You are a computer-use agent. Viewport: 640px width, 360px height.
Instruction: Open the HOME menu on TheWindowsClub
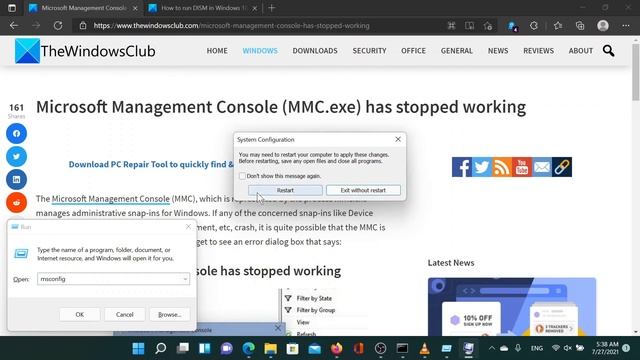(x=217, y=51)
